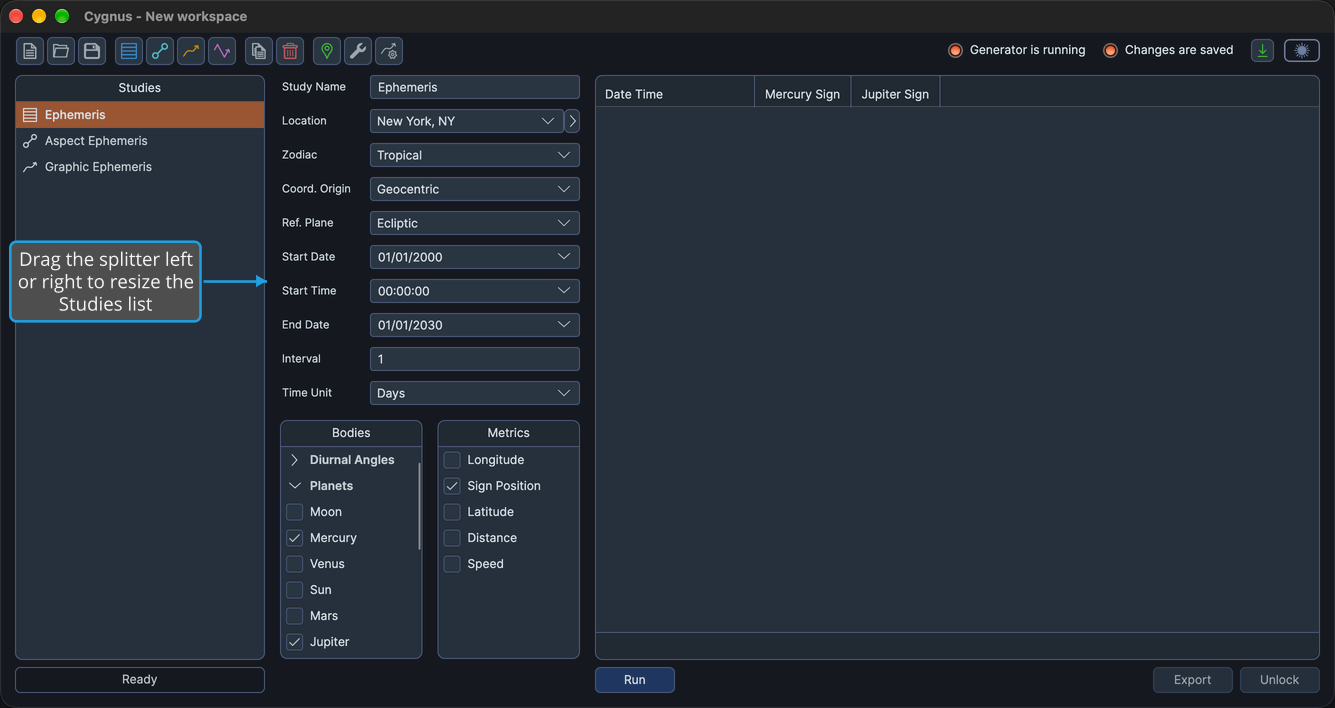Open the Location dropdown showing New York

(466, 121)
